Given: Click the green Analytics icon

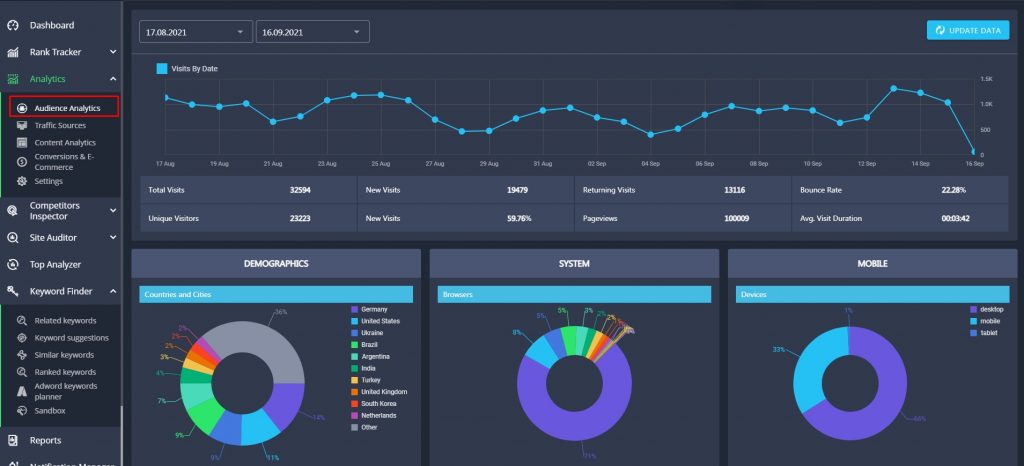Looking at the screenshot, I should 12,79.
